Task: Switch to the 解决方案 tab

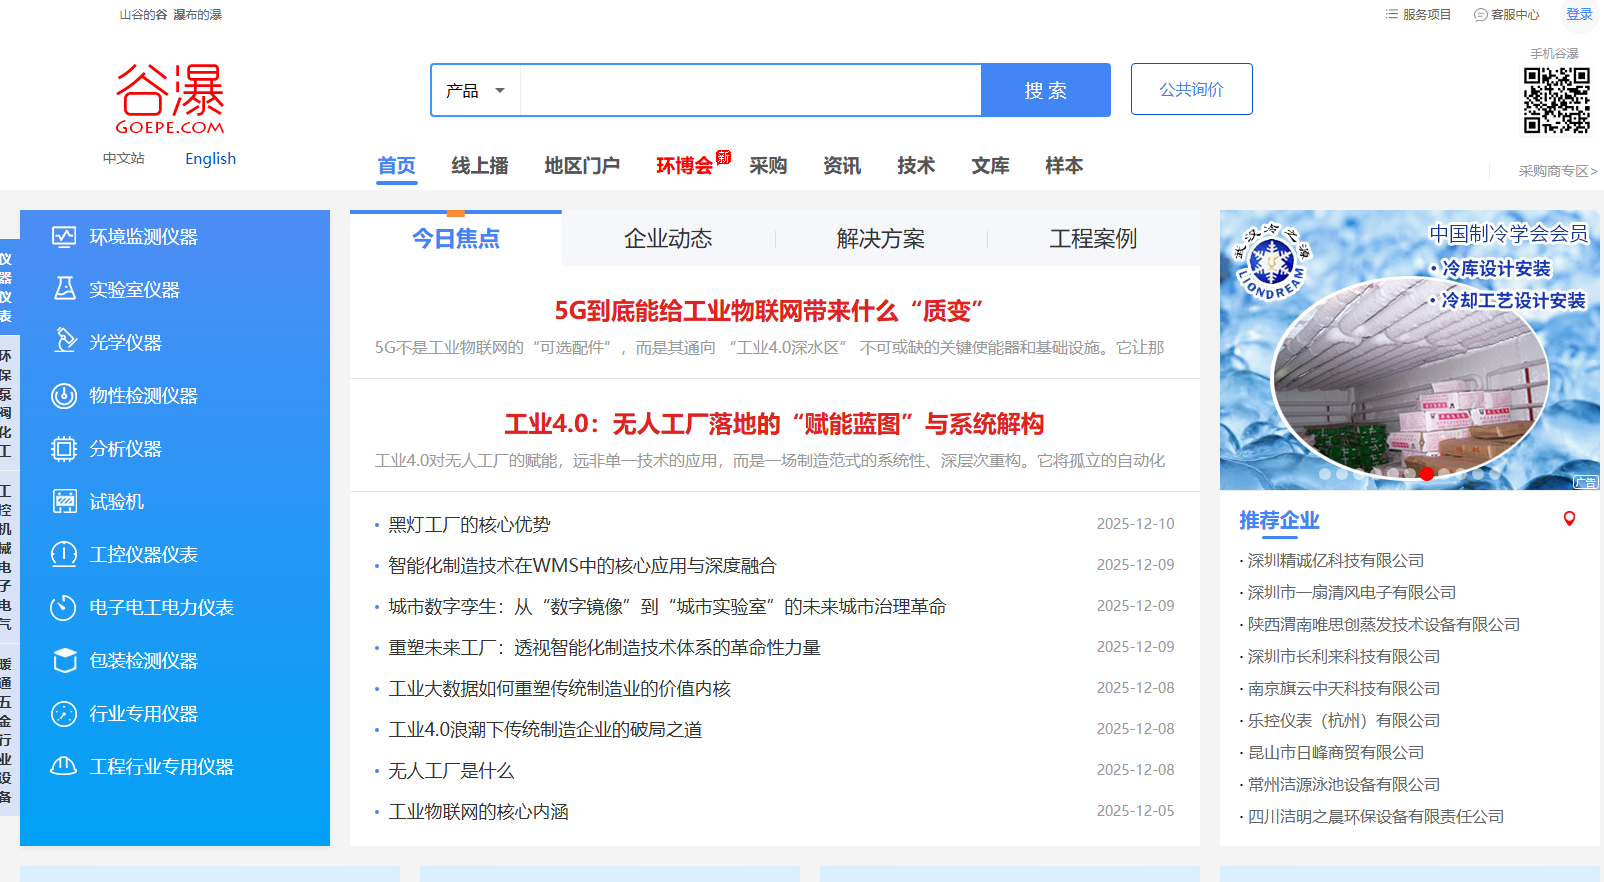Action: click(x=881, y=239)
